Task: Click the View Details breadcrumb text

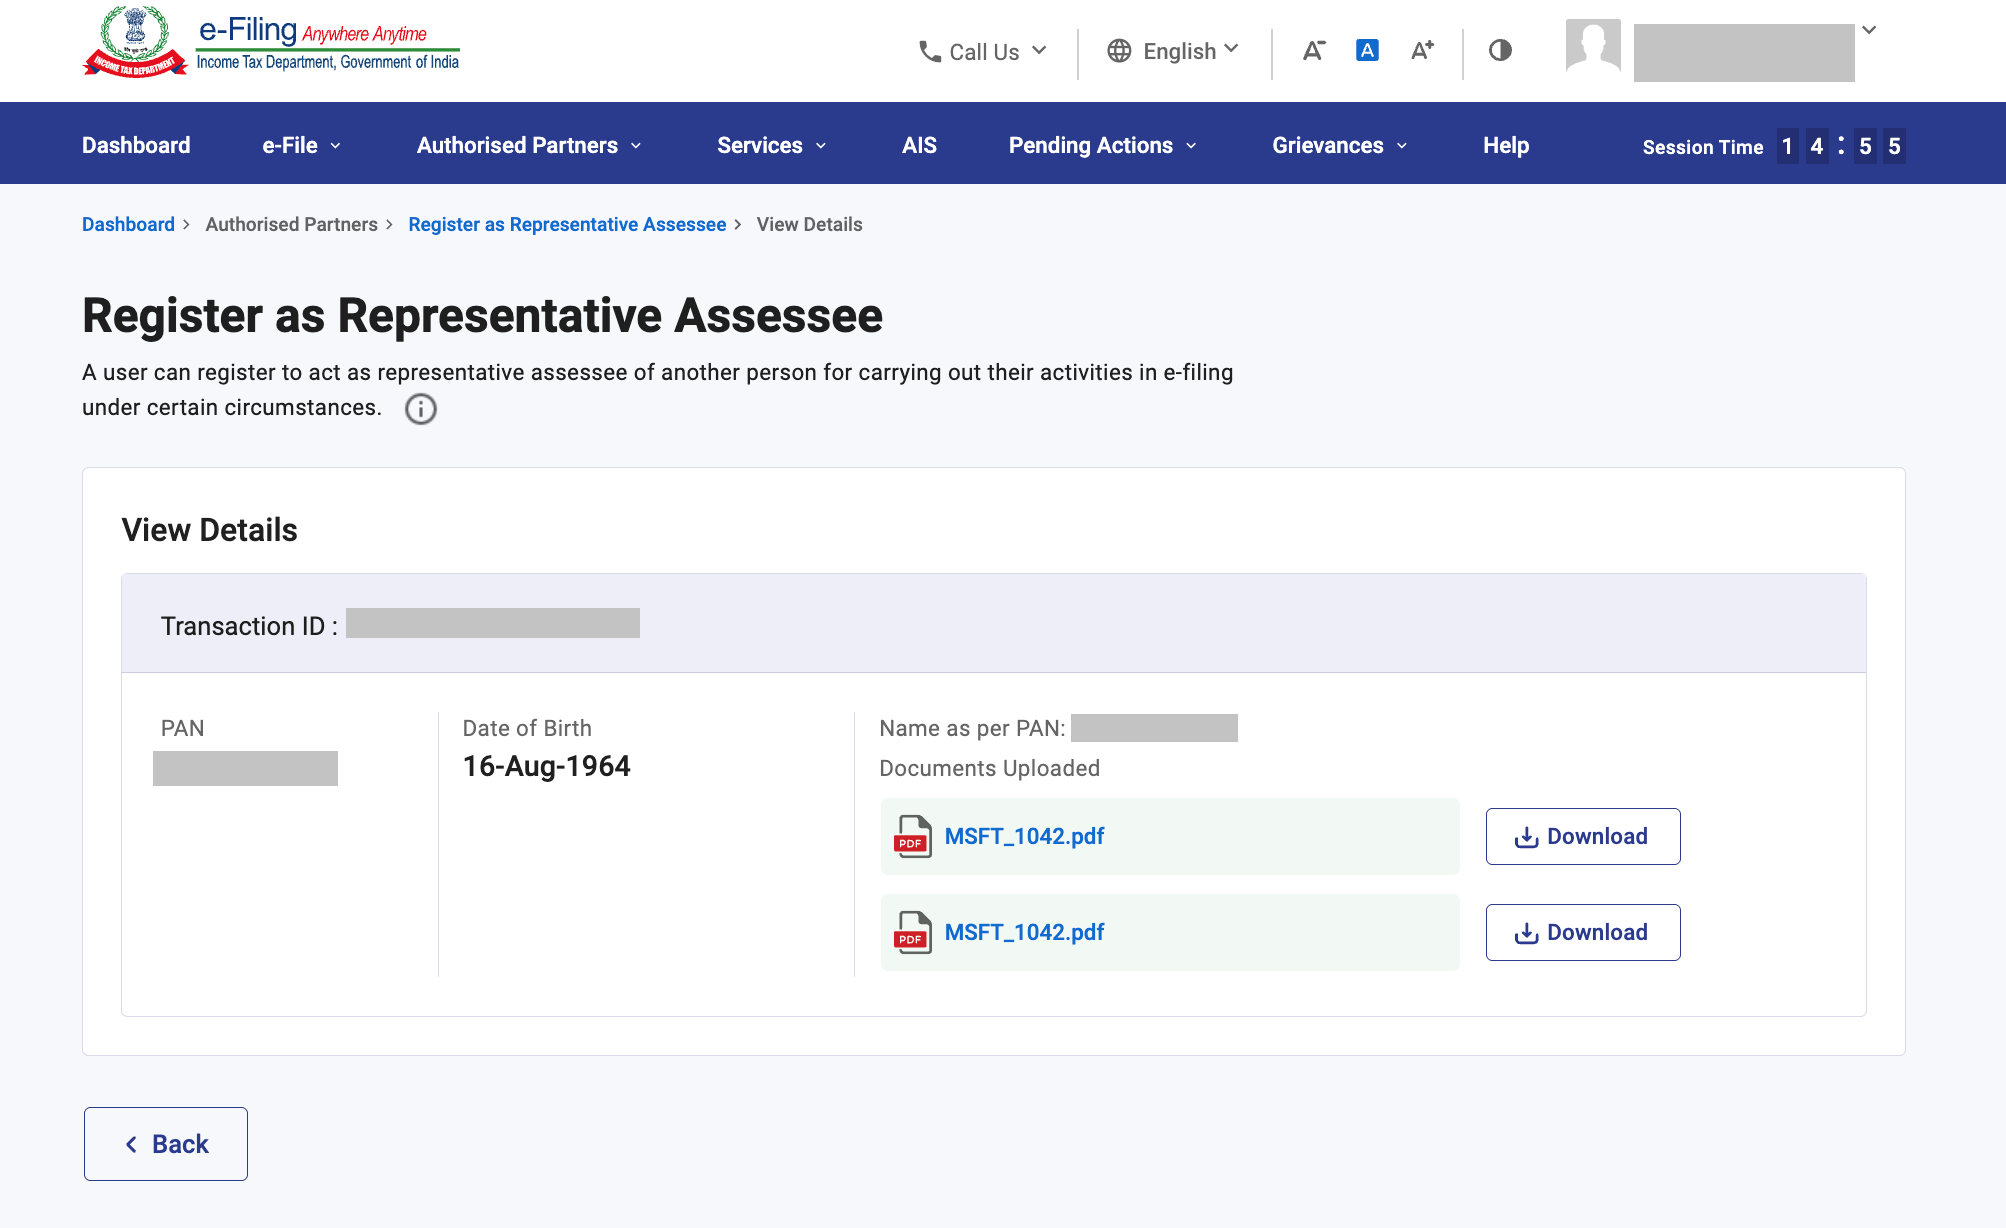Action: (809, 224)
